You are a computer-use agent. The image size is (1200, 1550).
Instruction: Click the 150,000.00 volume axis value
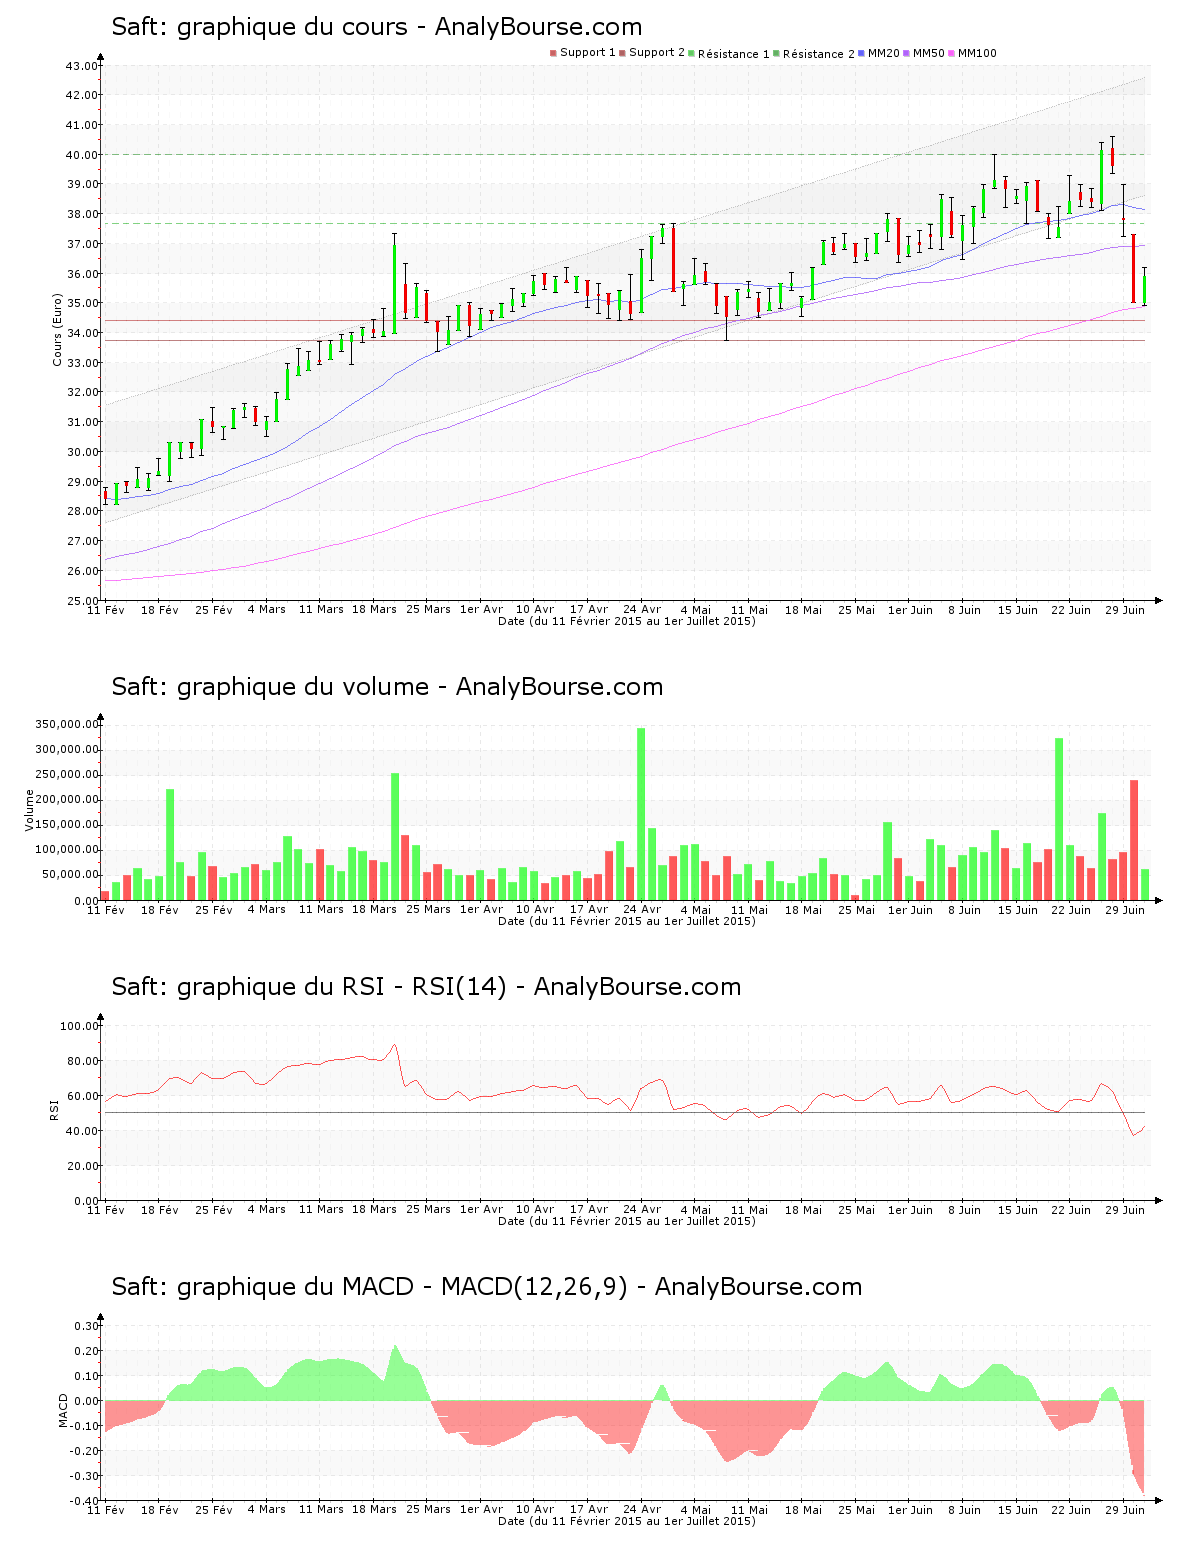pyautogui.click(x=67, y=825)
